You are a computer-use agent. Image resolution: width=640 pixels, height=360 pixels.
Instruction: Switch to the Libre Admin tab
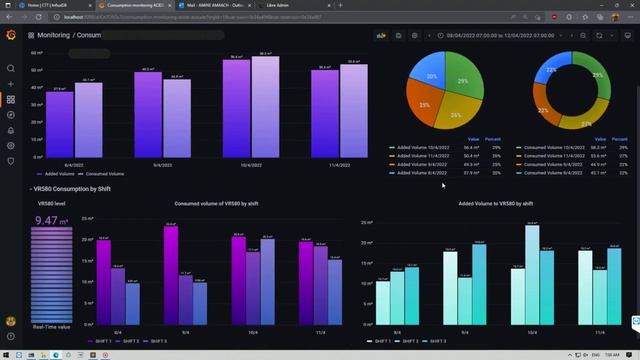(294, 5)
